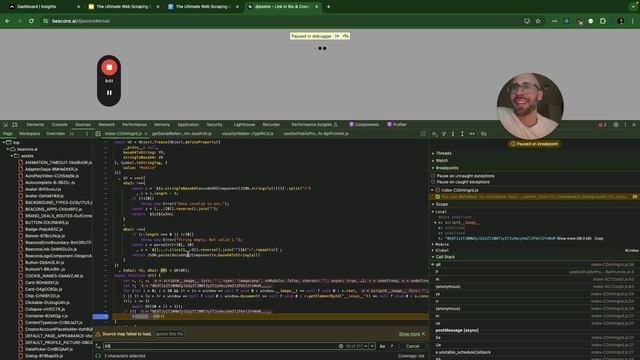This screenshot has width=640, height=360.
Task: Enable Pause on uncaught exceptions
Action: pyautogui.click(x=433, y=176)
